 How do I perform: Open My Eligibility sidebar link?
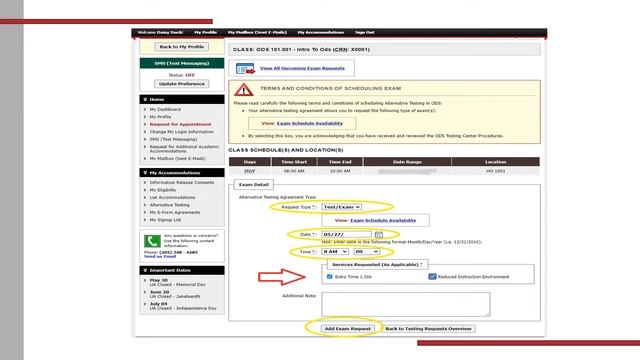pyautogui.click(x=163, y=190)
